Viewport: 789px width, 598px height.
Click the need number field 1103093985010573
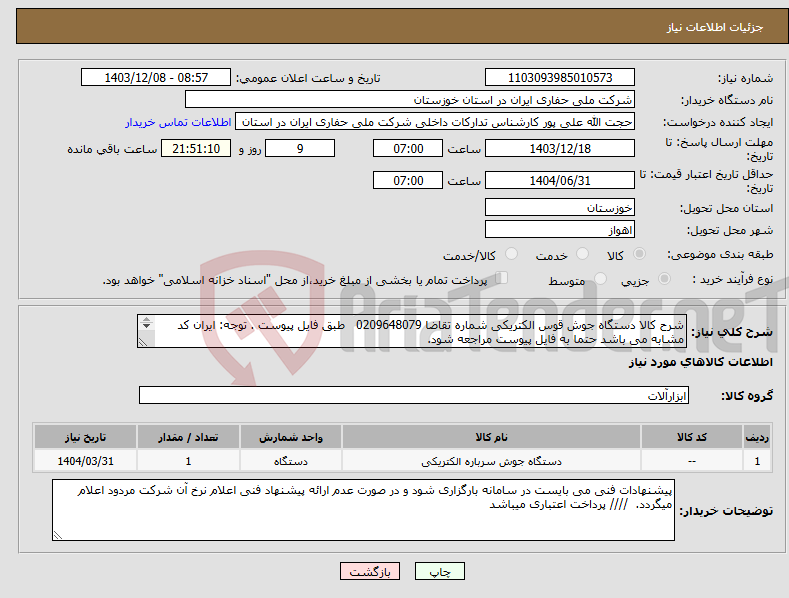(x=560, y=78)
